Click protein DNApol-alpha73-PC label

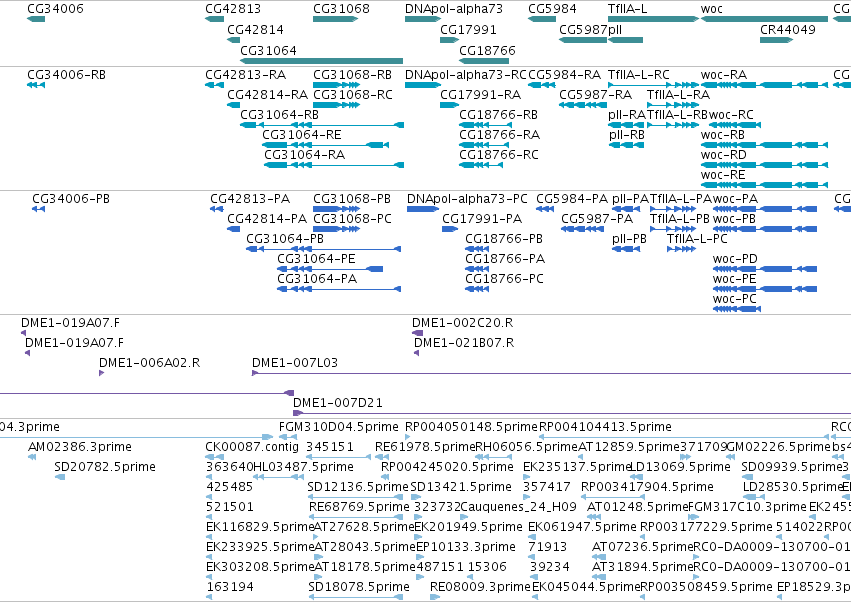(467, 199)
